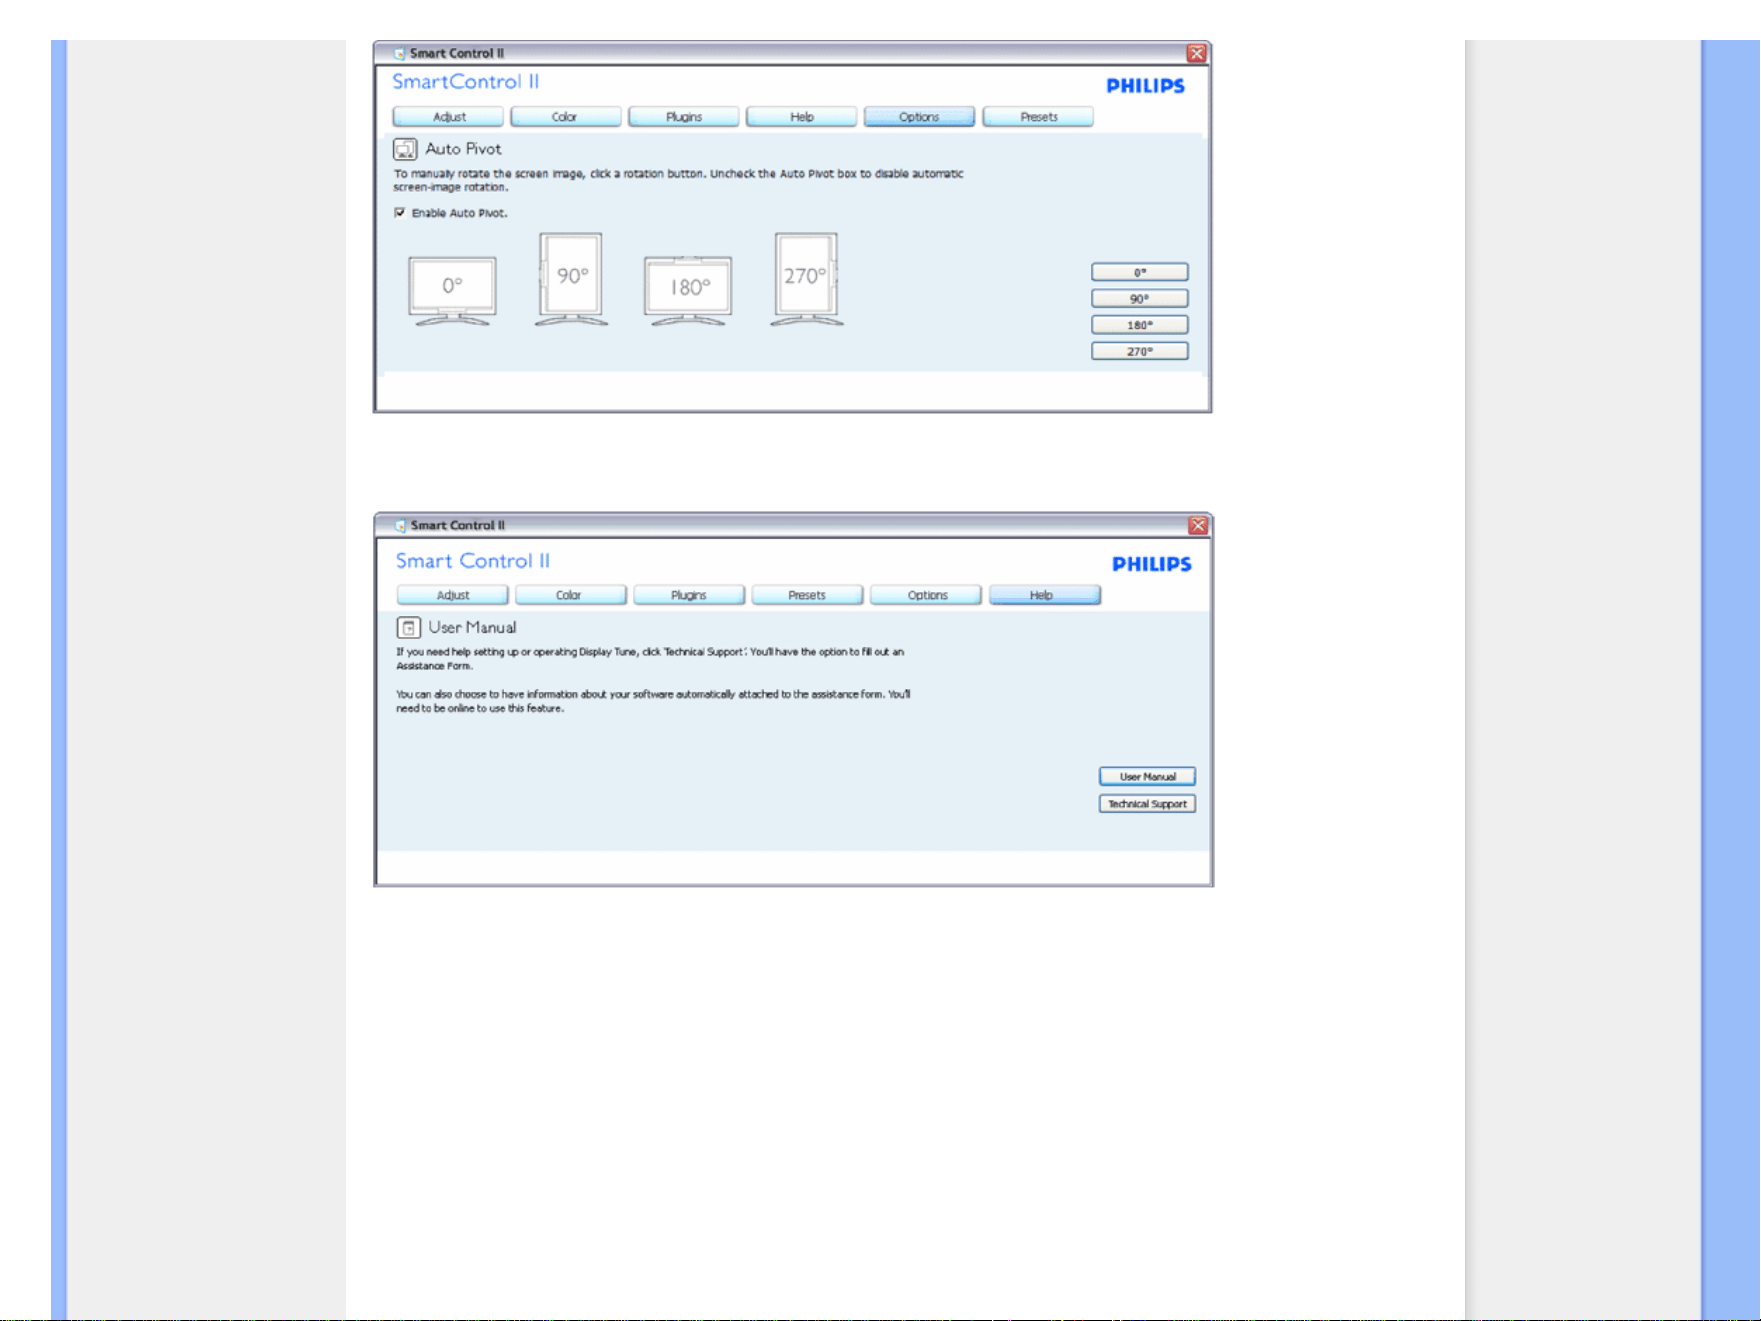Click the User Manual heading icon
Screen dimensions: 1761x1321
tap(408, 628)
